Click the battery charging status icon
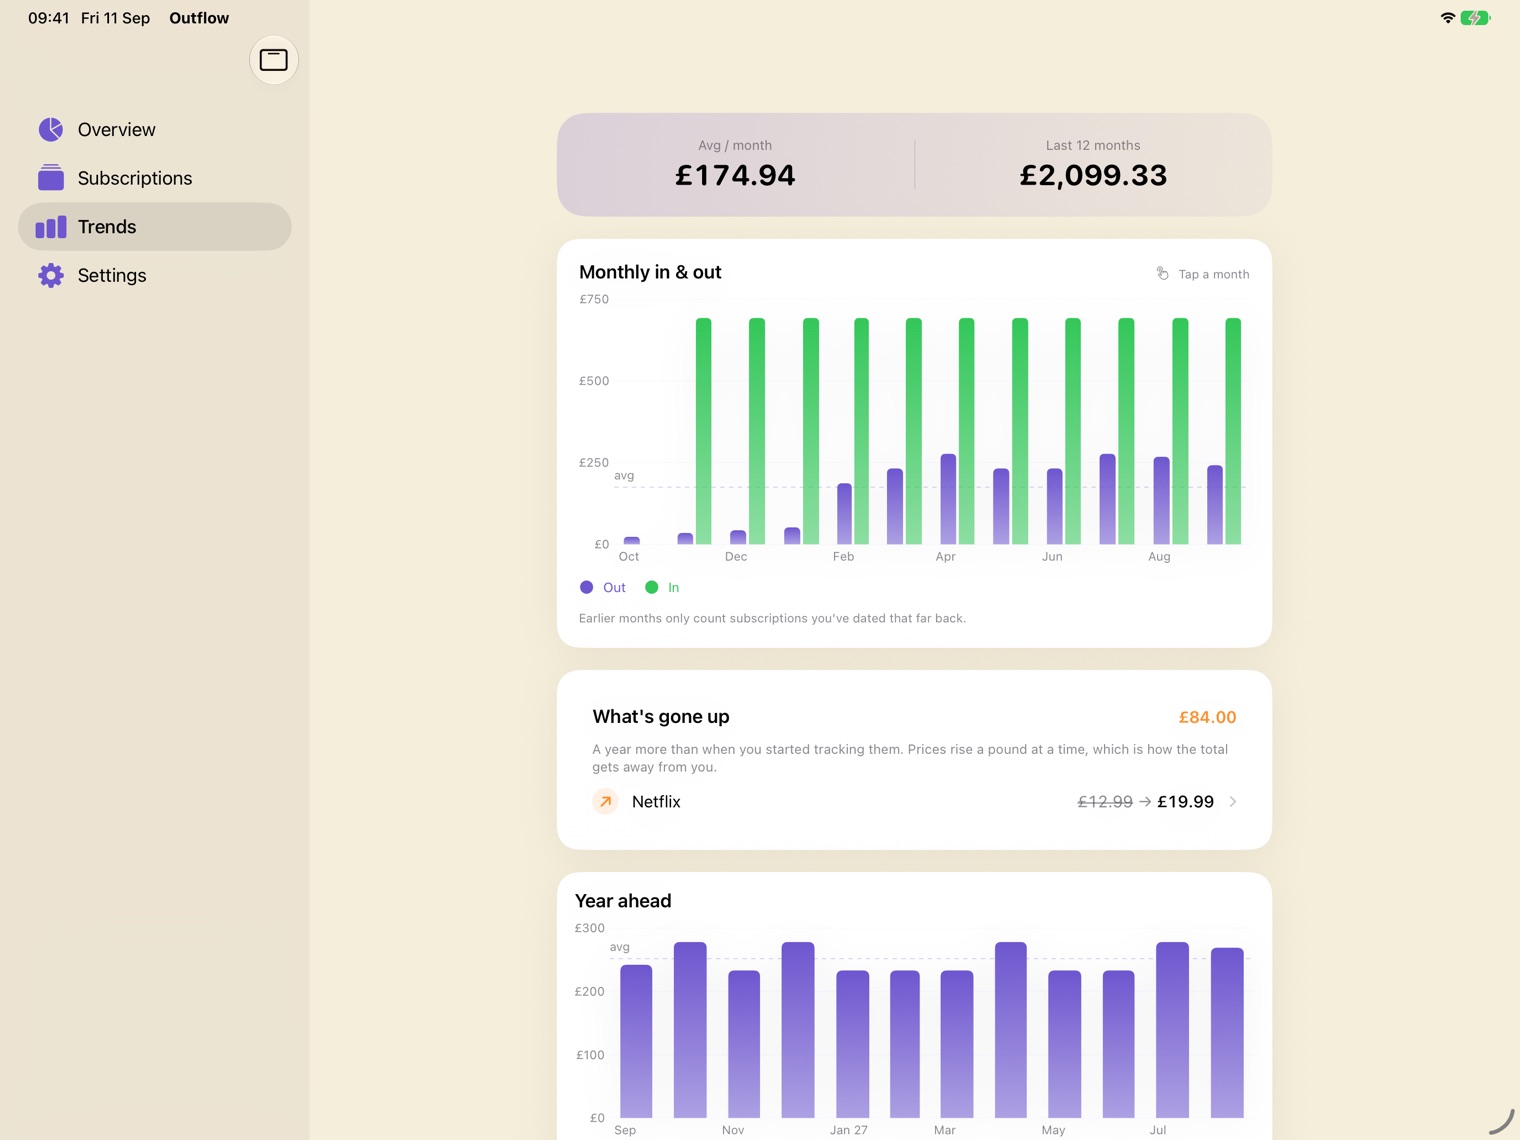 point(1475,18)
